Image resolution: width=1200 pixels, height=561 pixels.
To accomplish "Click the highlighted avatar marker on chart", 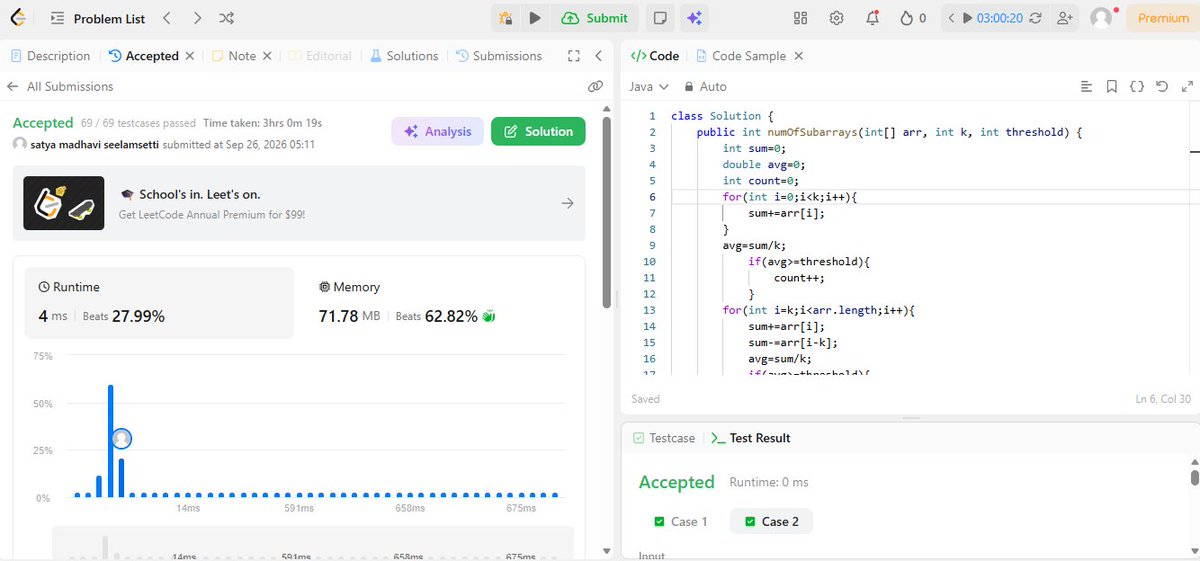I will coord(121,438).
